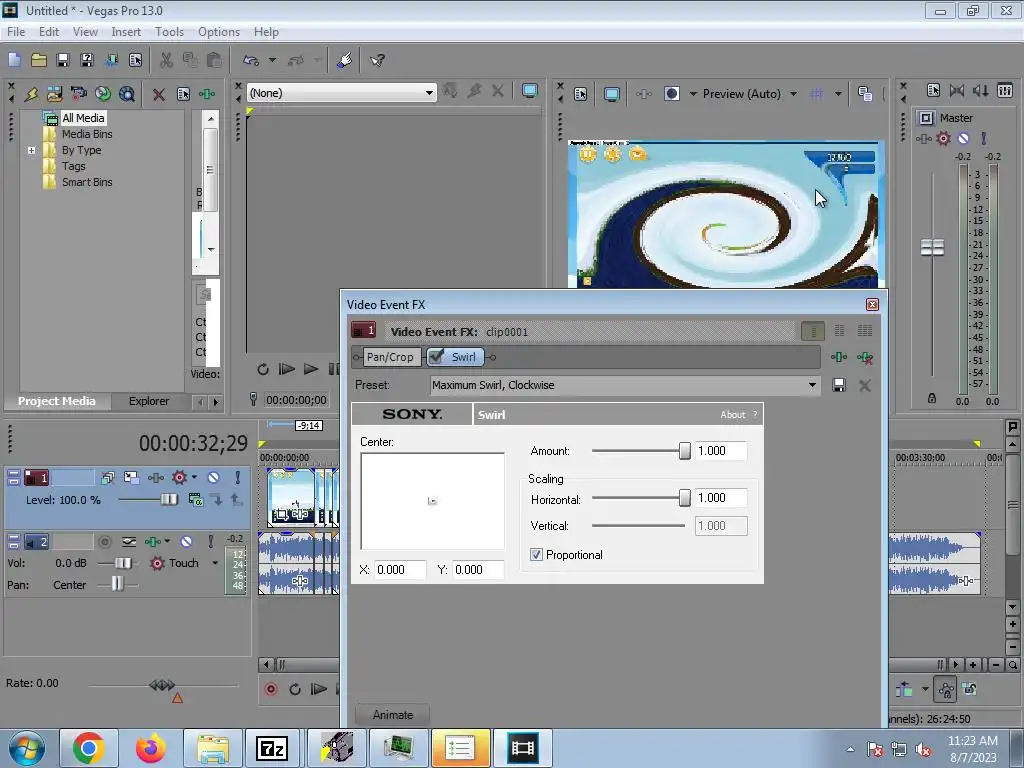Click the Loop Playback icon in trimmer
Image resolution: width=1024 pixels, height=768 pixels.
(x=263, y=369)
